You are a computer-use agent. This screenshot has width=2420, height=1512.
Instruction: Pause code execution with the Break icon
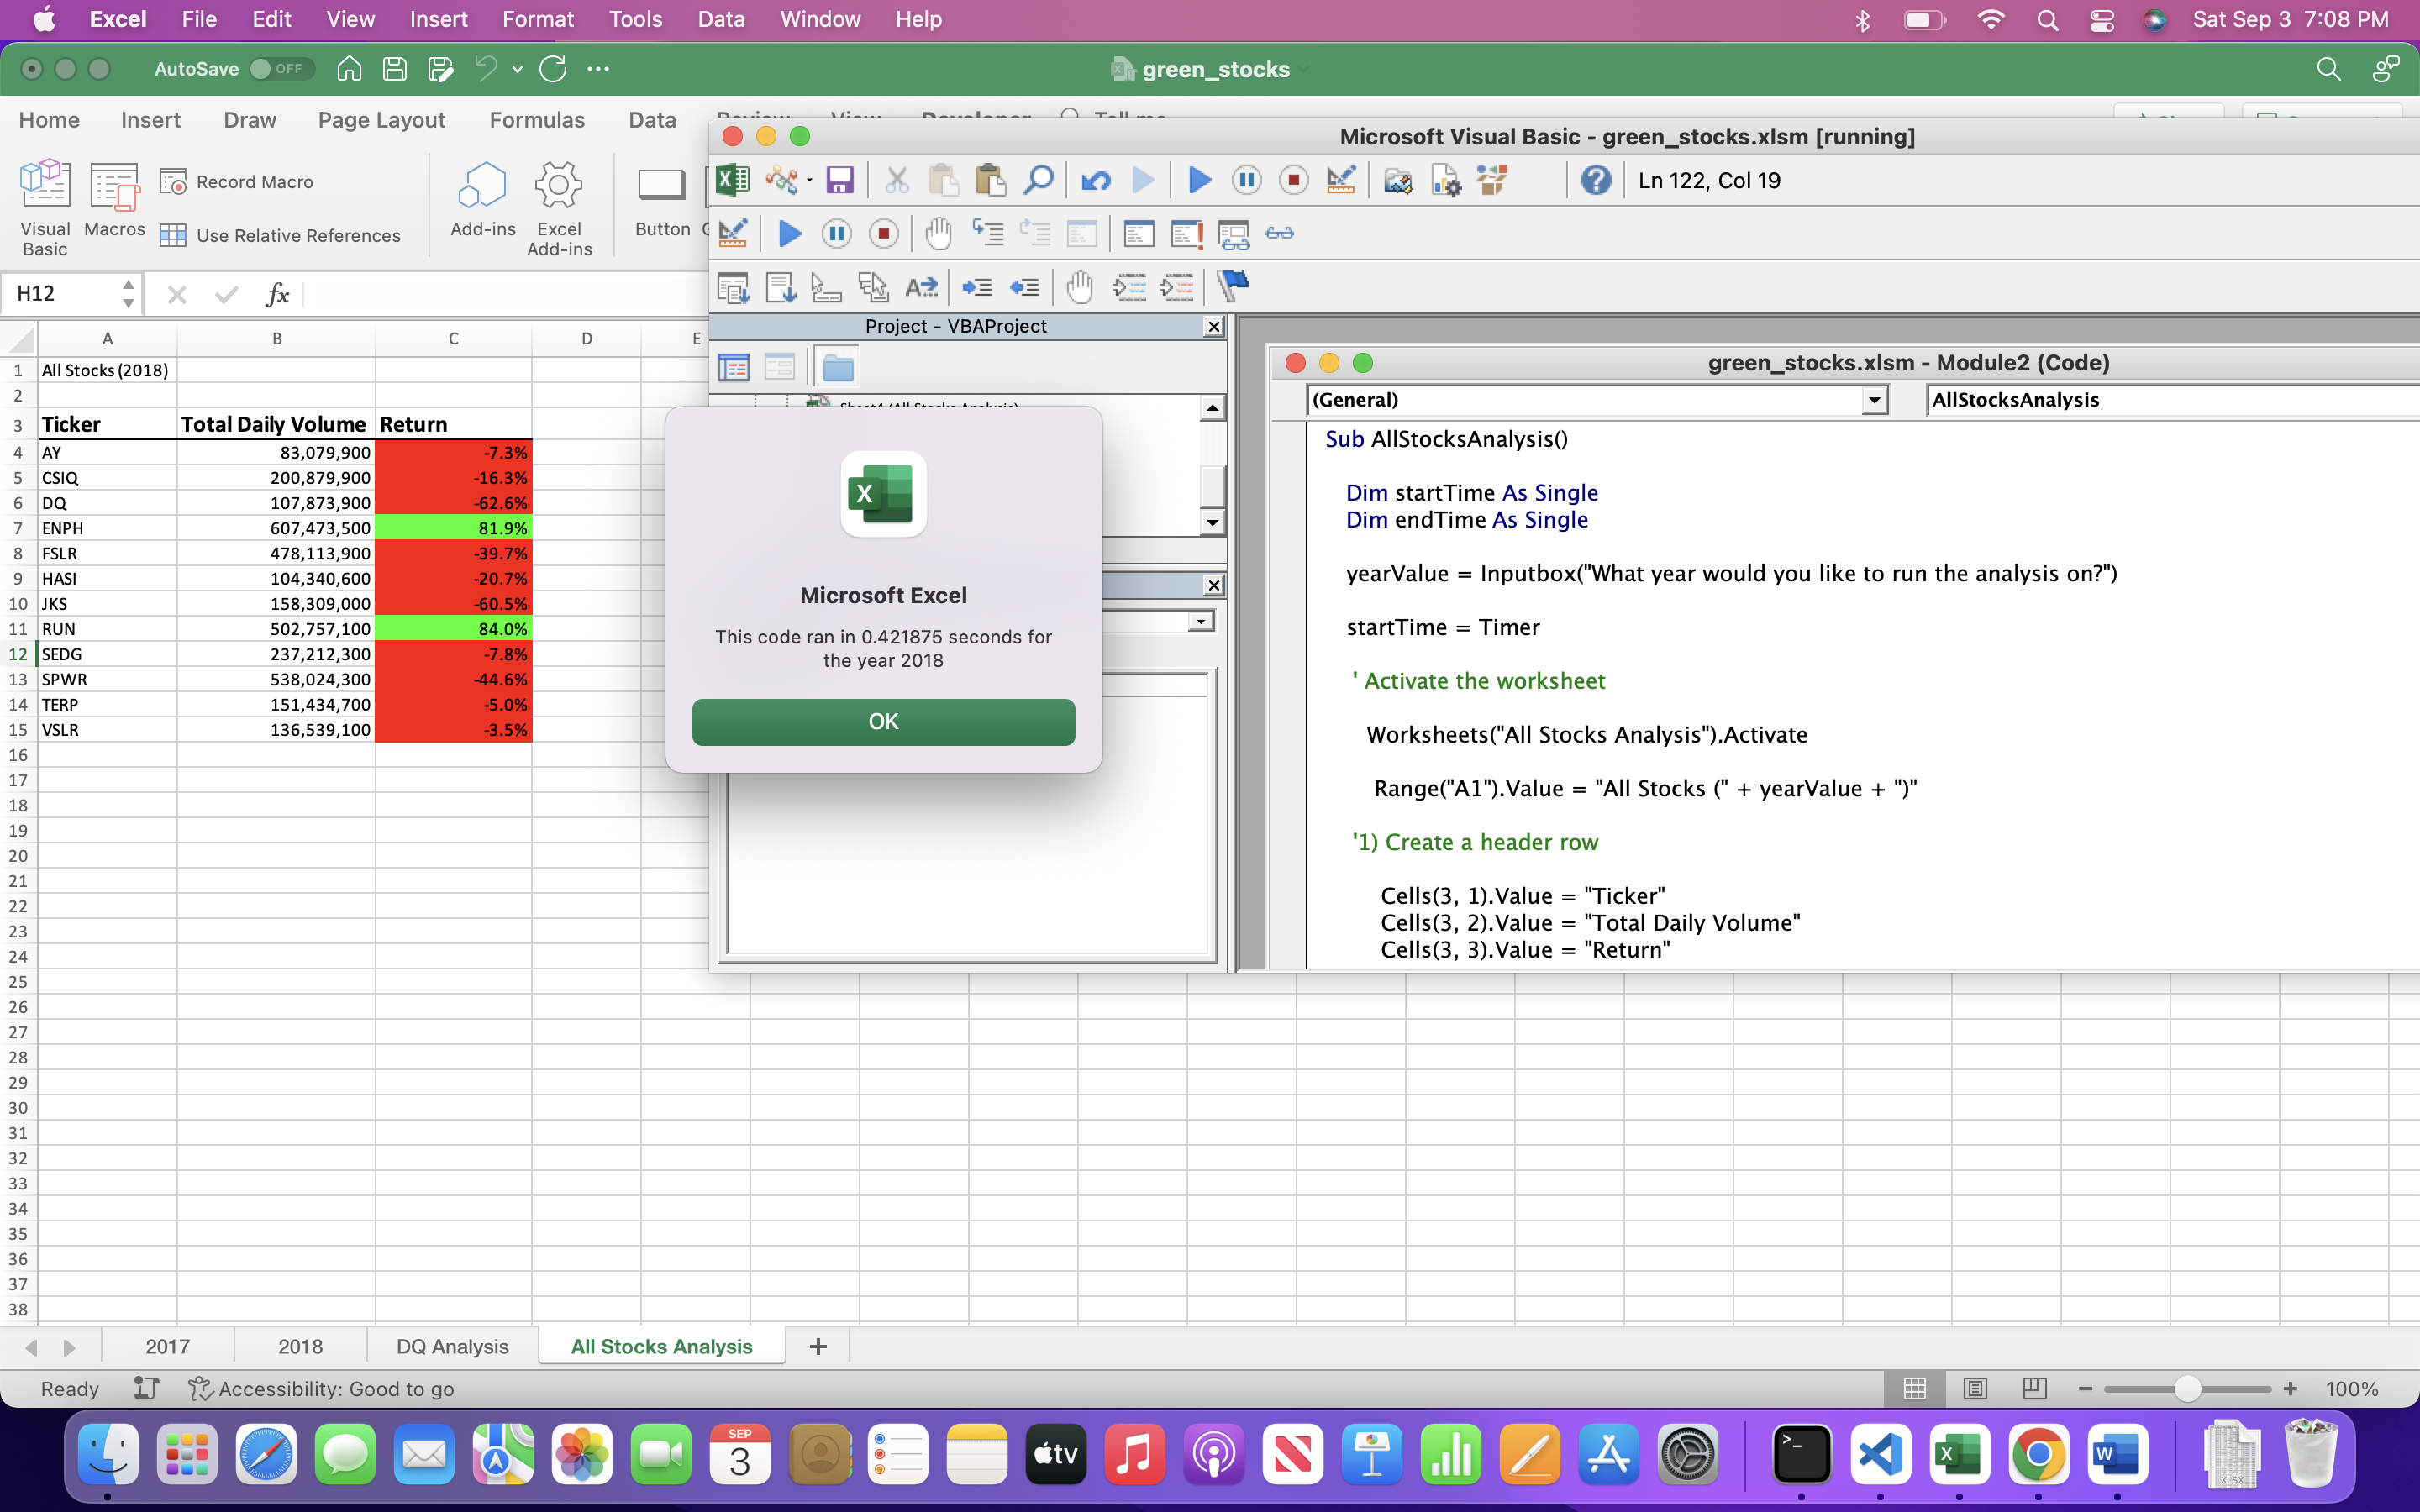pos(1246,181)
